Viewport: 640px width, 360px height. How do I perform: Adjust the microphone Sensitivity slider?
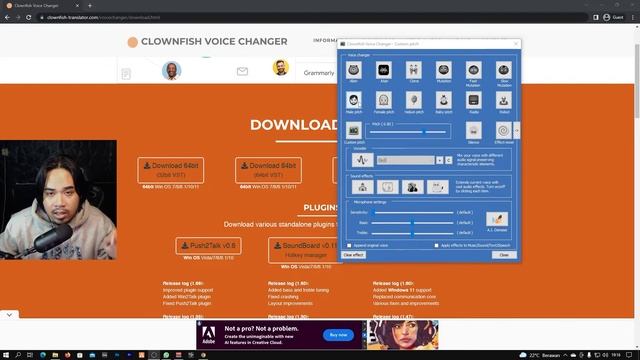(x=412, y=213)
